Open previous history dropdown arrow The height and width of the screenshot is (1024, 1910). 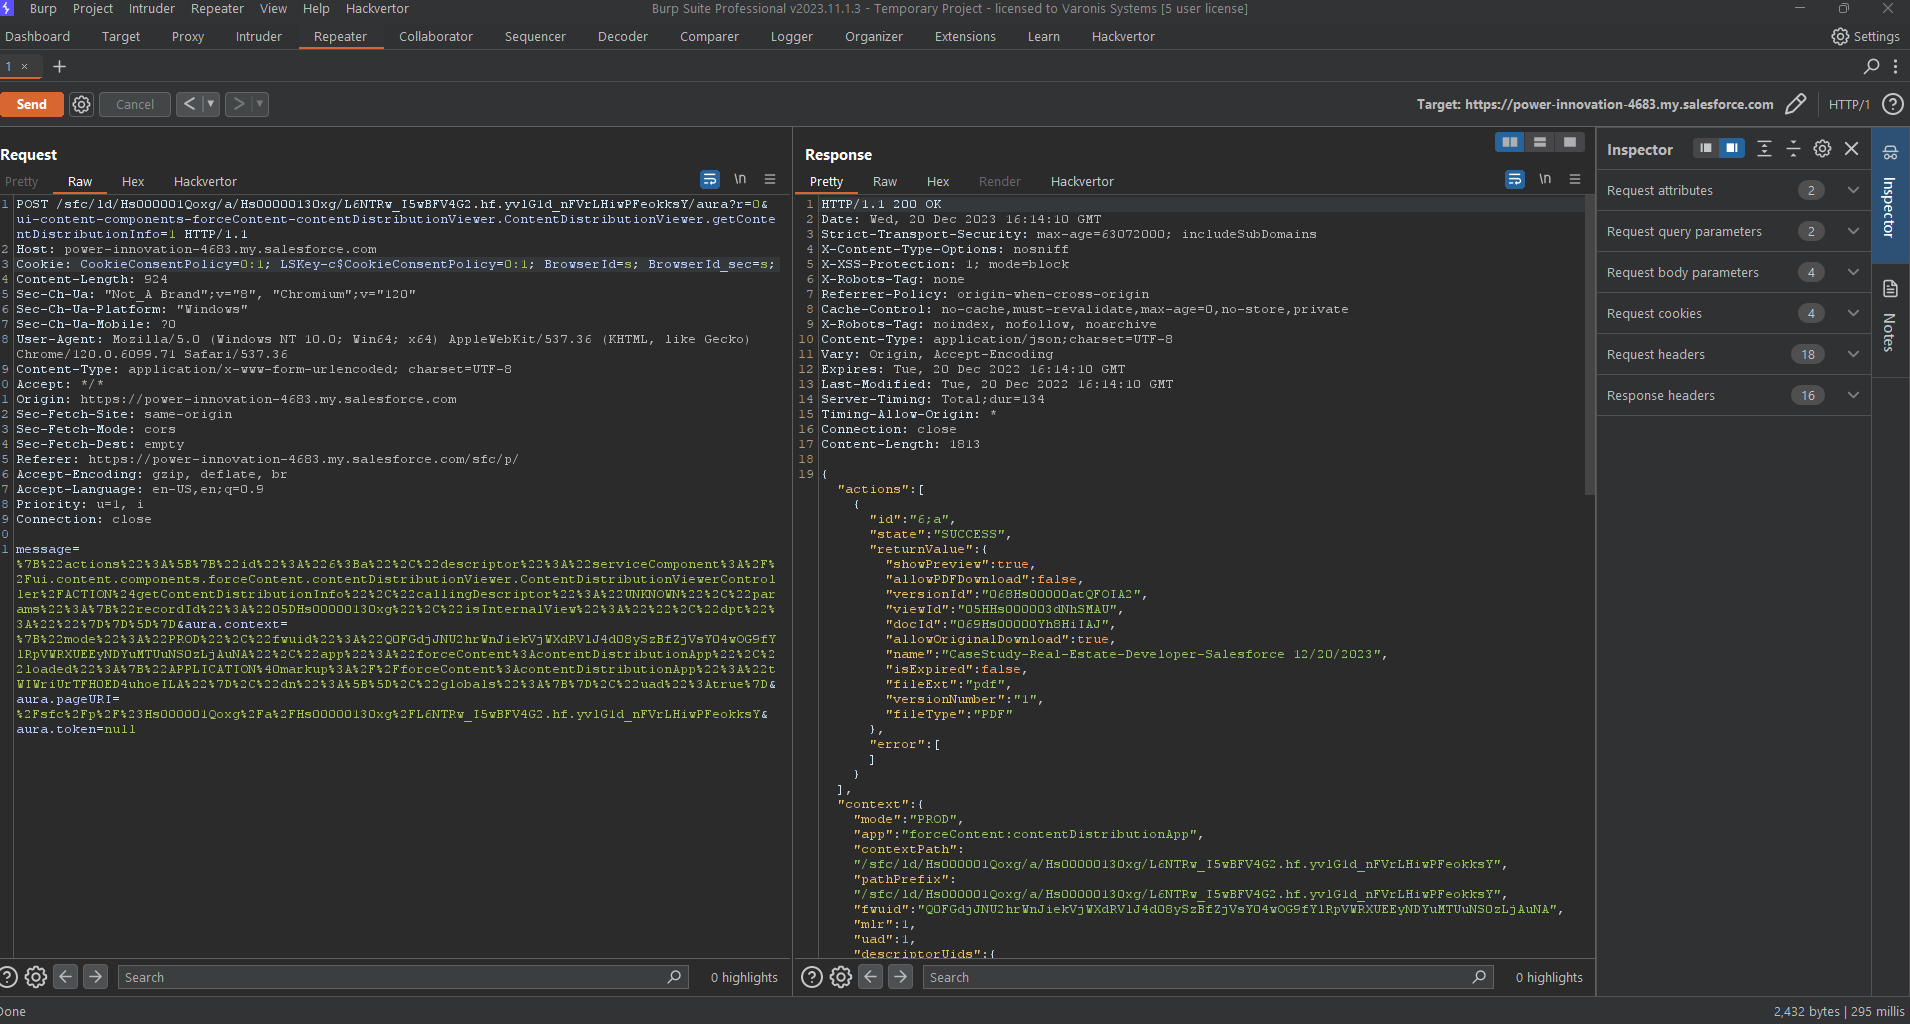tap(211, 104)
